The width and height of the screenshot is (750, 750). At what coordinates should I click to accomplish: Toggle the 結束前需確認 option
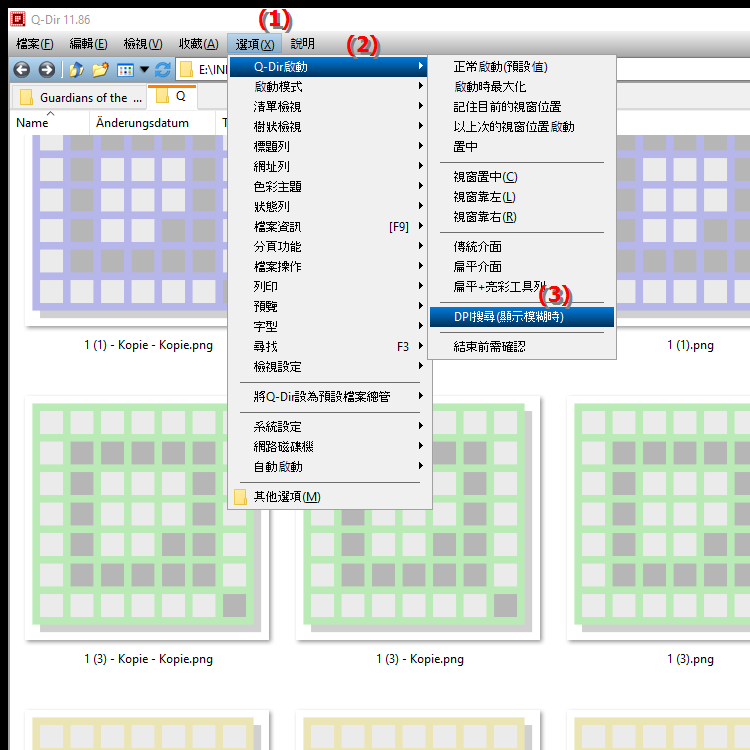pos(521,347)
